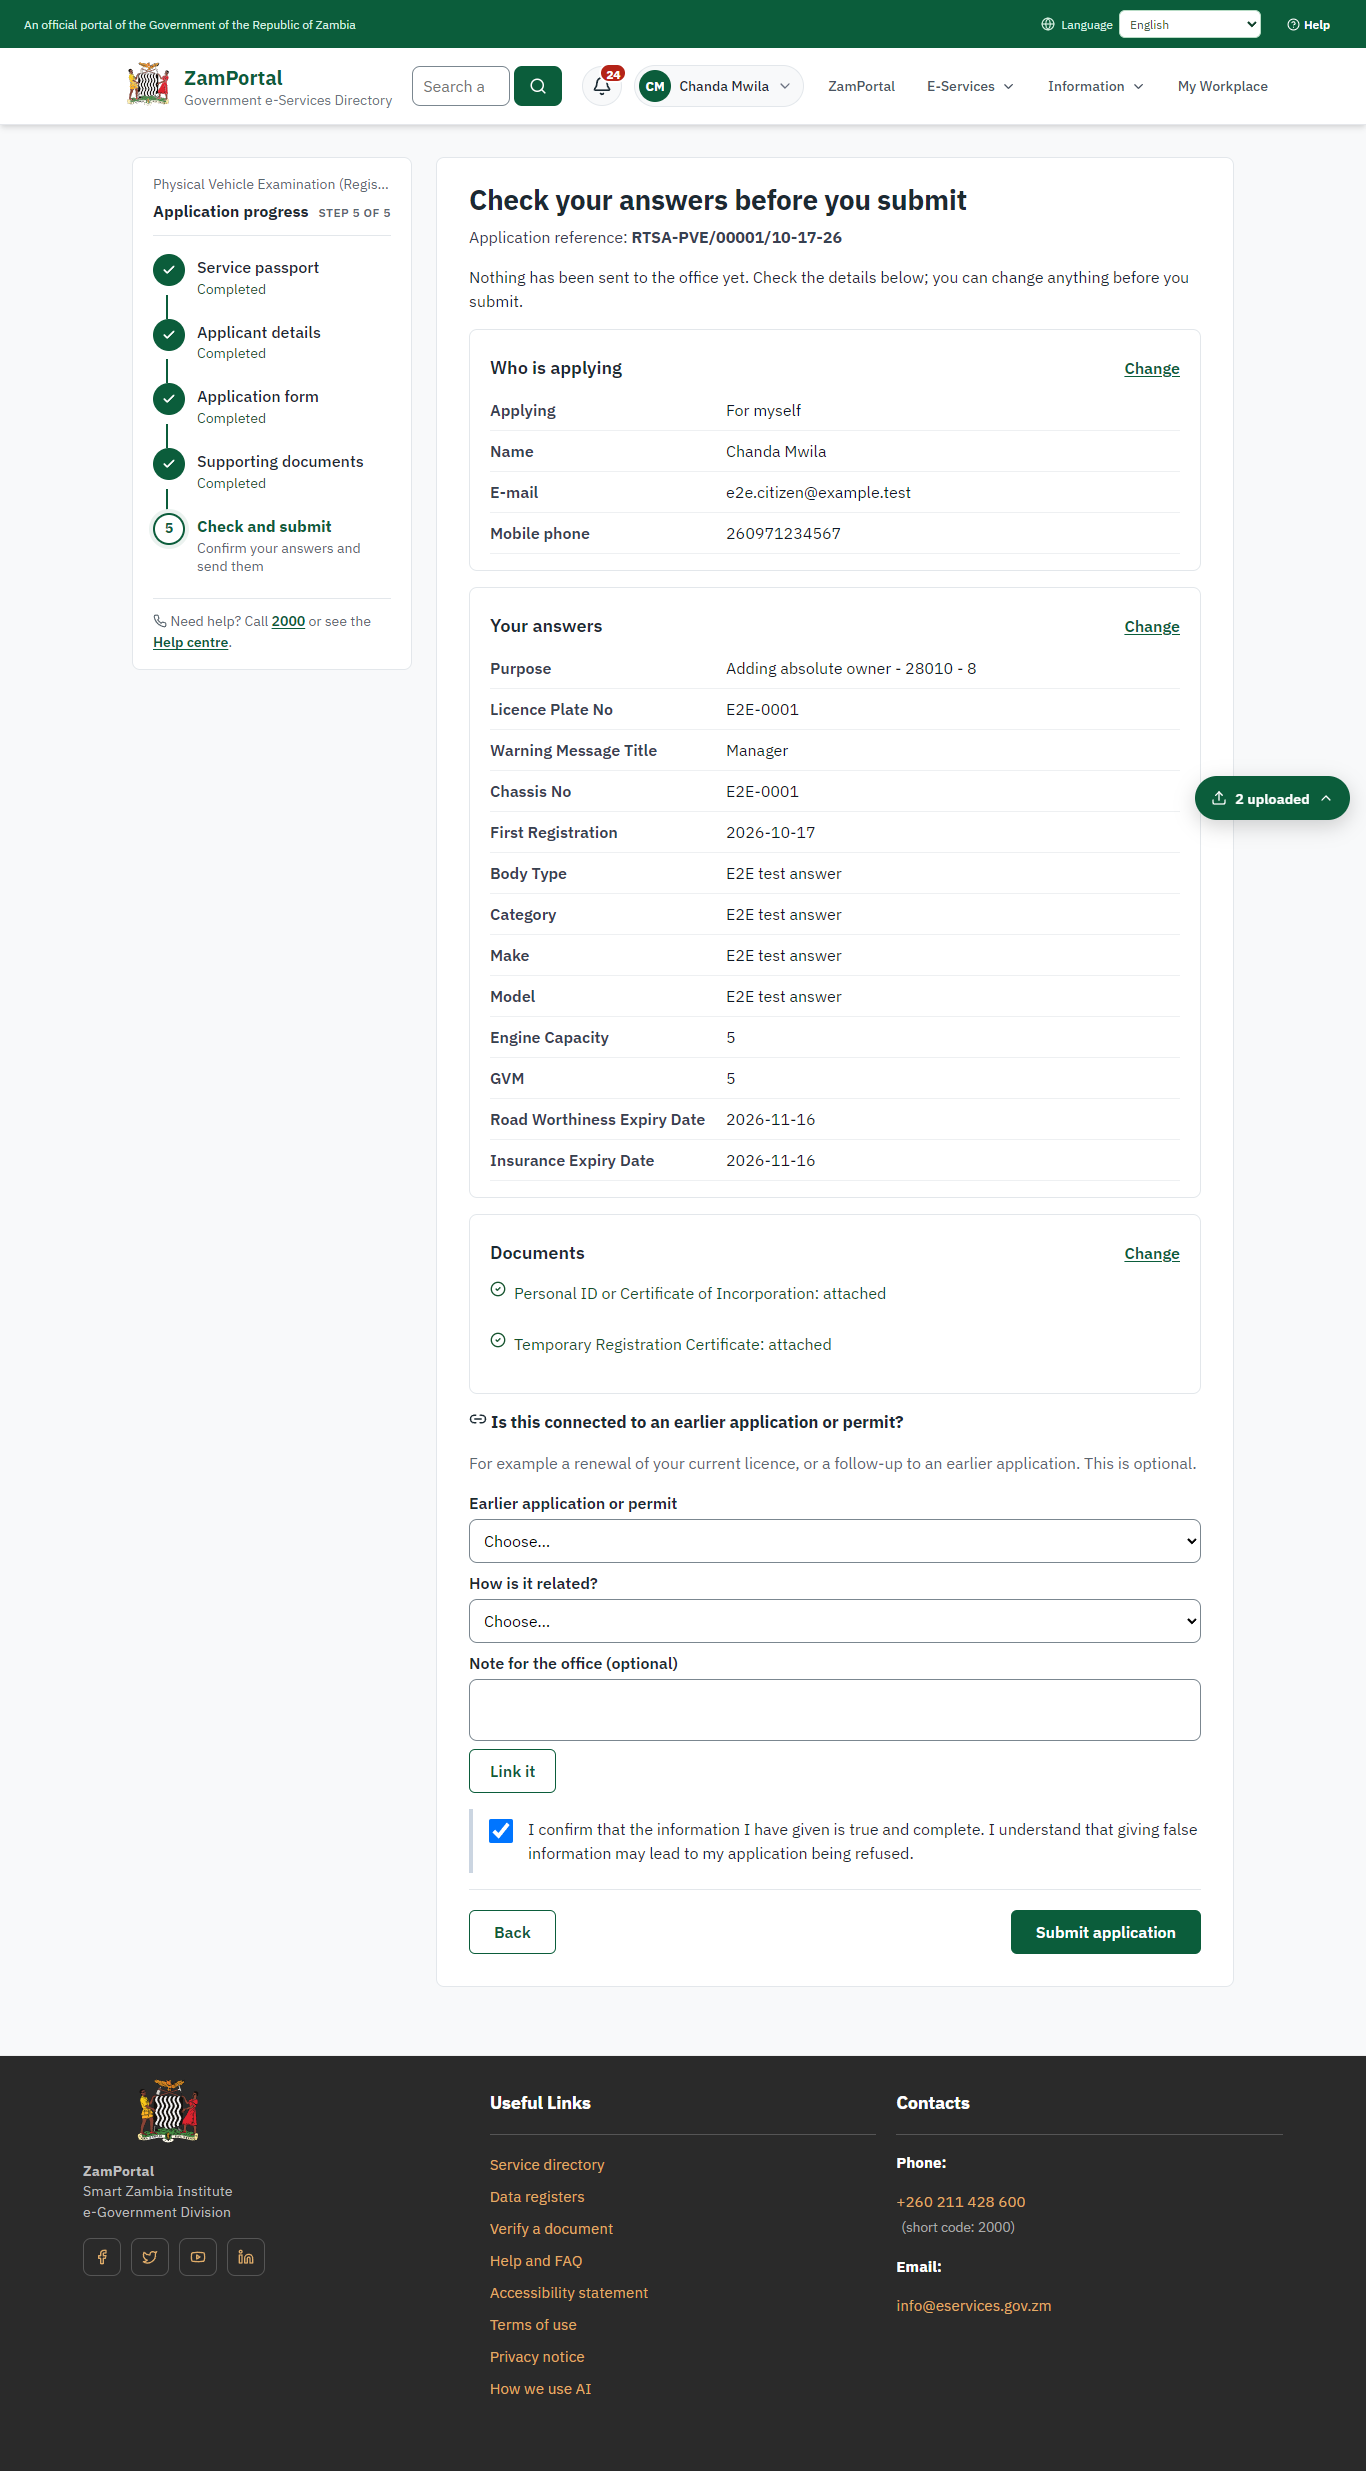Open Verify a document footer link
This screenshot has width=1366, height=2471.
(551, 2228)
